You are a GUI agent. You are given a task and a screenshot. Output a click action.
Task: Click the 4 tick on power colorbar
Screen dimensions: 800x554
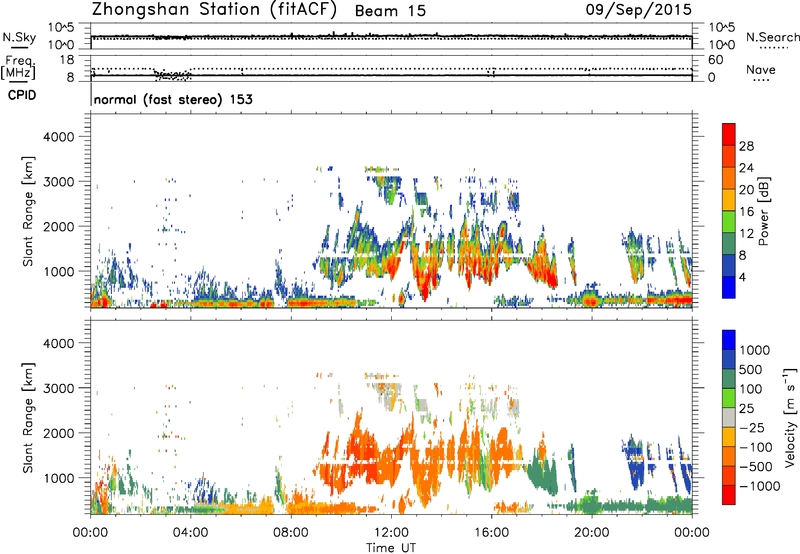(x=742, y=277)
